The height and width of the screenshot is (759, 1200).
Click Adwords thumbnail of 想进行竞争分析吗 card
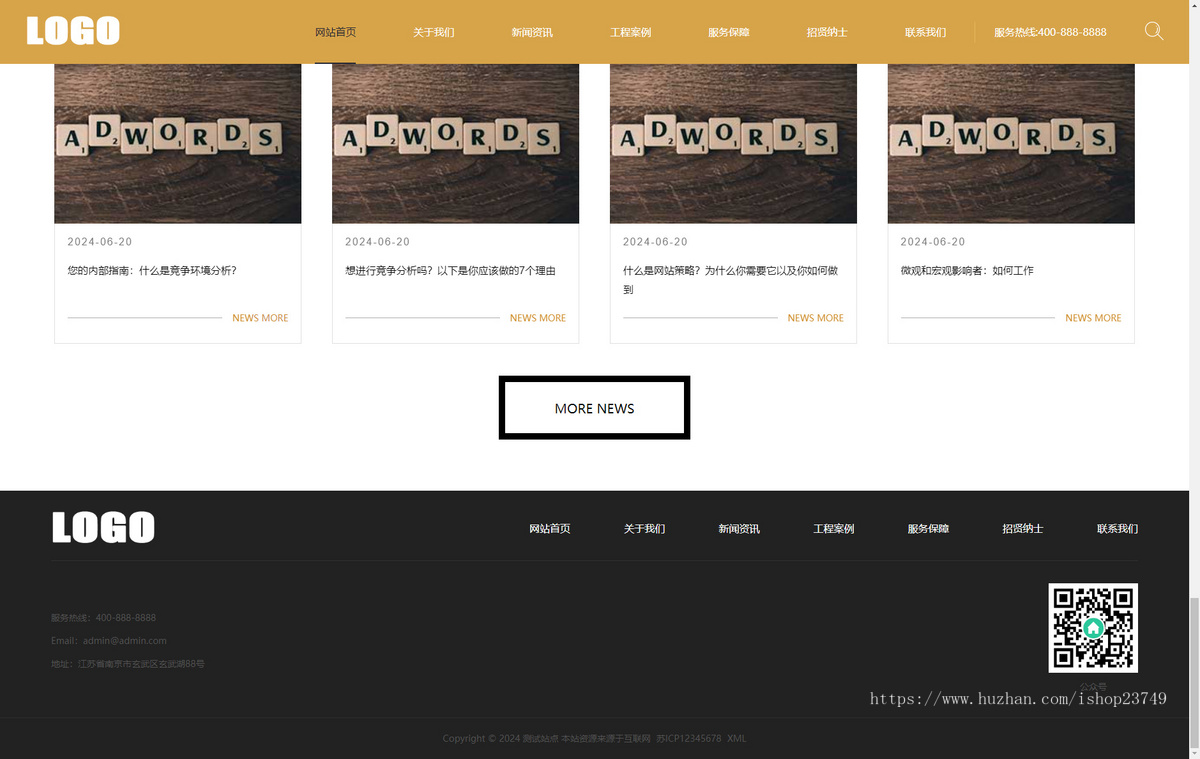pyautogui.click(x=455, y=143)
